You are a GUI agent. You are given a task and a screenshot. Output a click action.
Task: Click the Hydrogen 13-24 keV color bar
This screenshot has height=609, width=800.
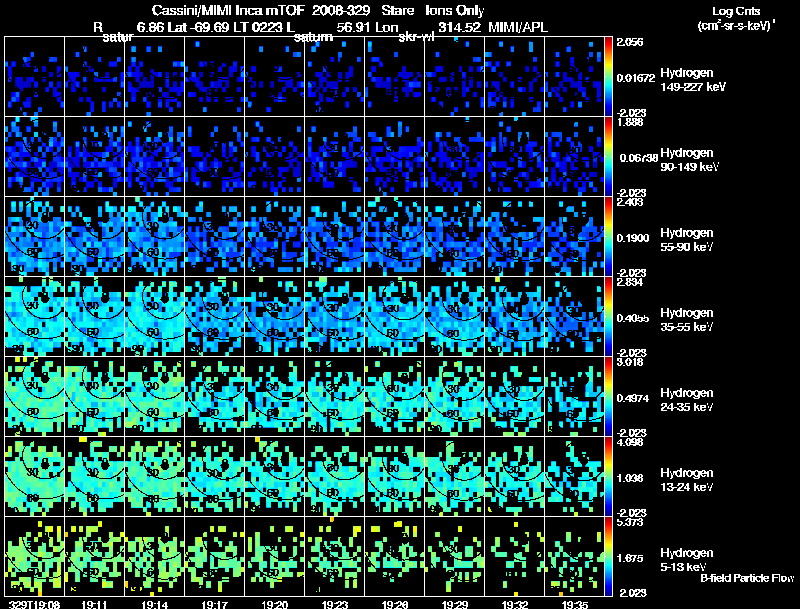coord(608,477)
